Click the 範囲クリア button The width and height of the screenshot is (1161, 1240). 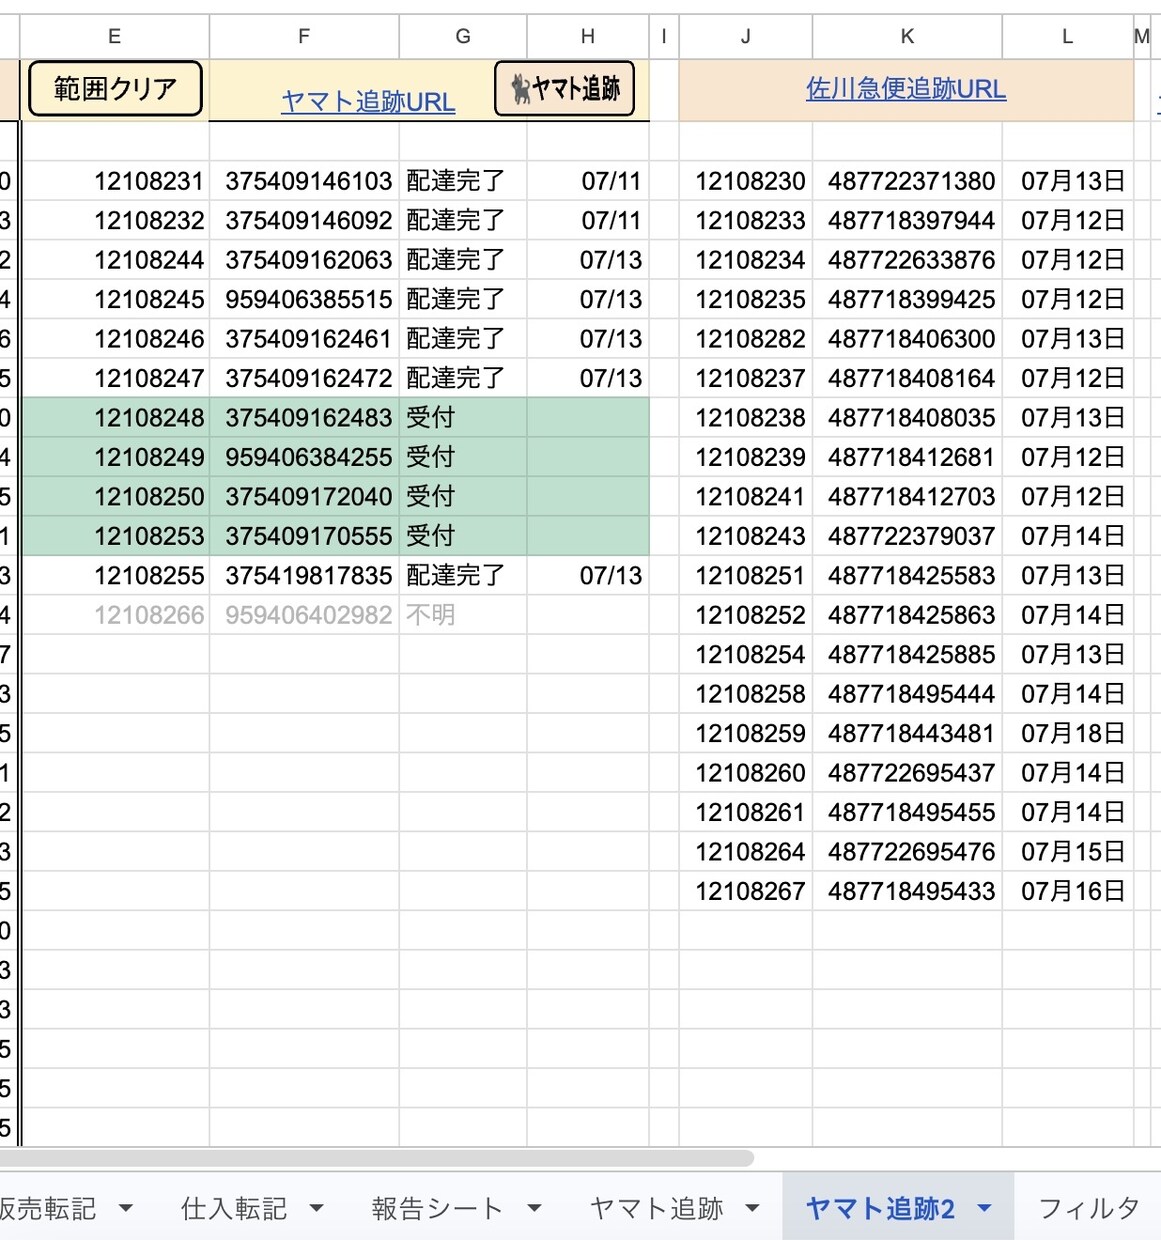pyautogui.click(x=115, y=89)
